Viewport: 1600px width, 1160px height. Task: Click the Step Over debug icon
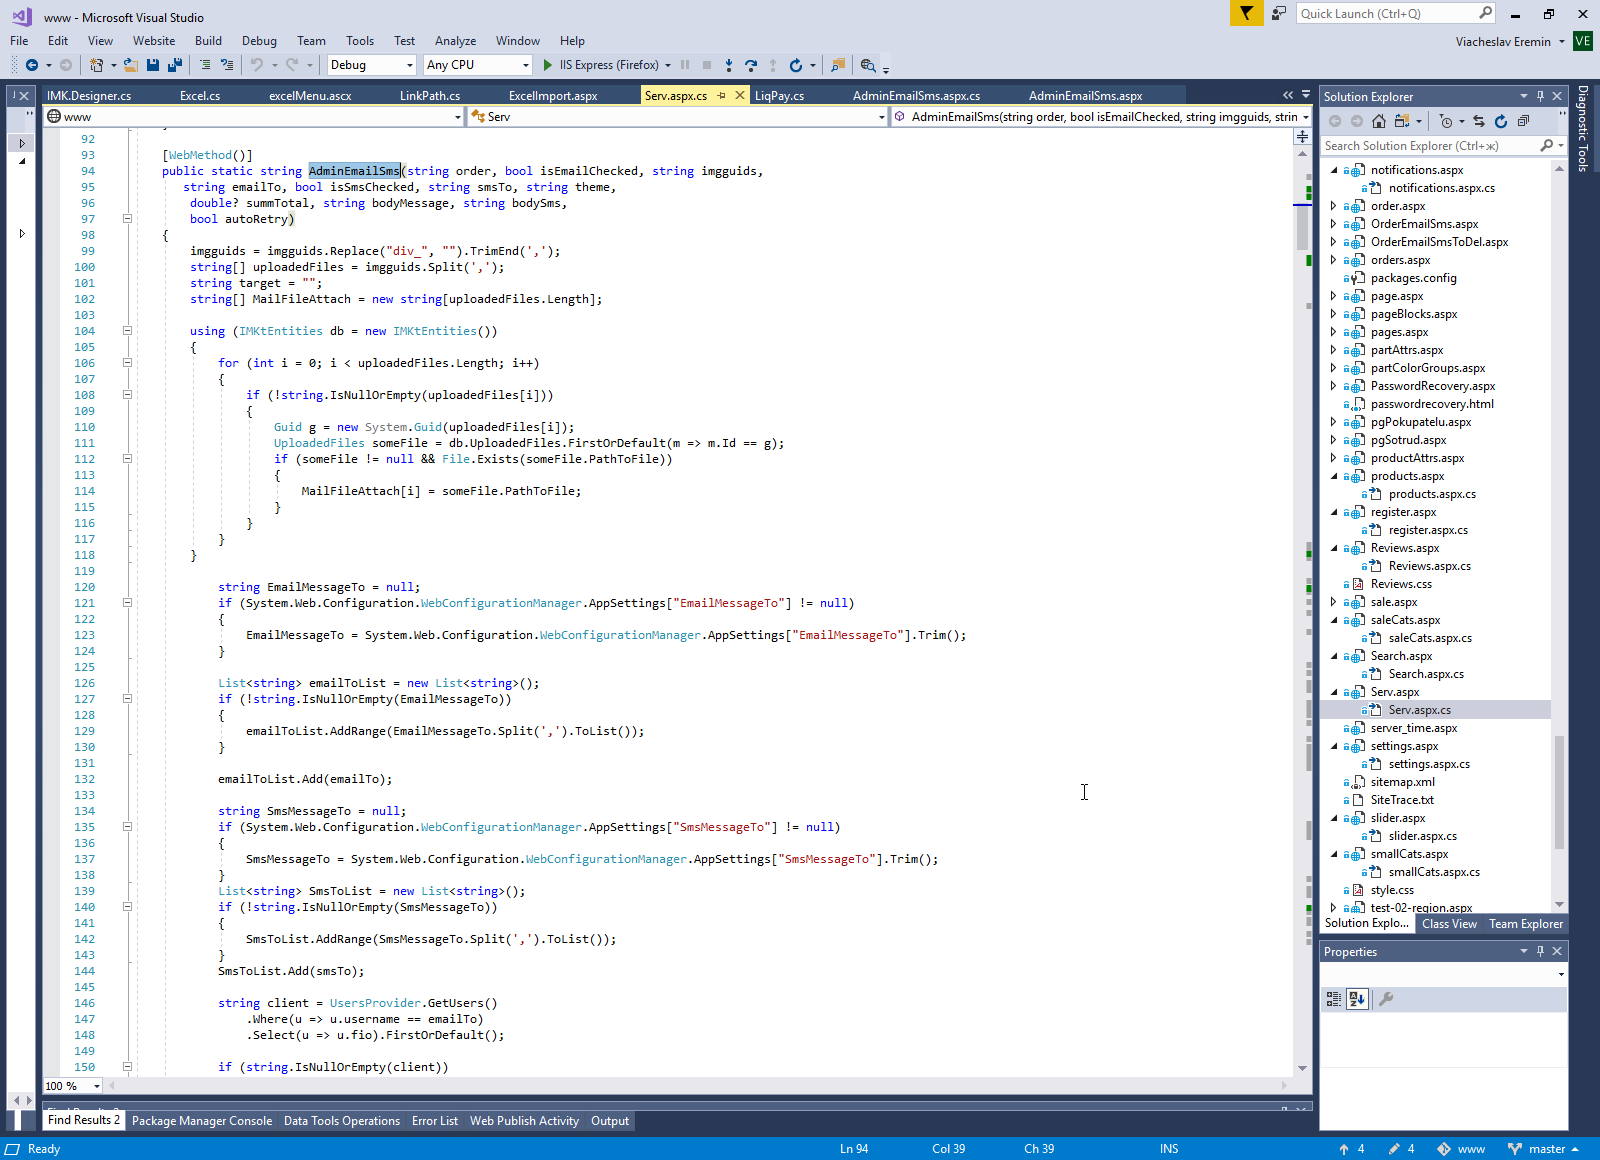751,65
